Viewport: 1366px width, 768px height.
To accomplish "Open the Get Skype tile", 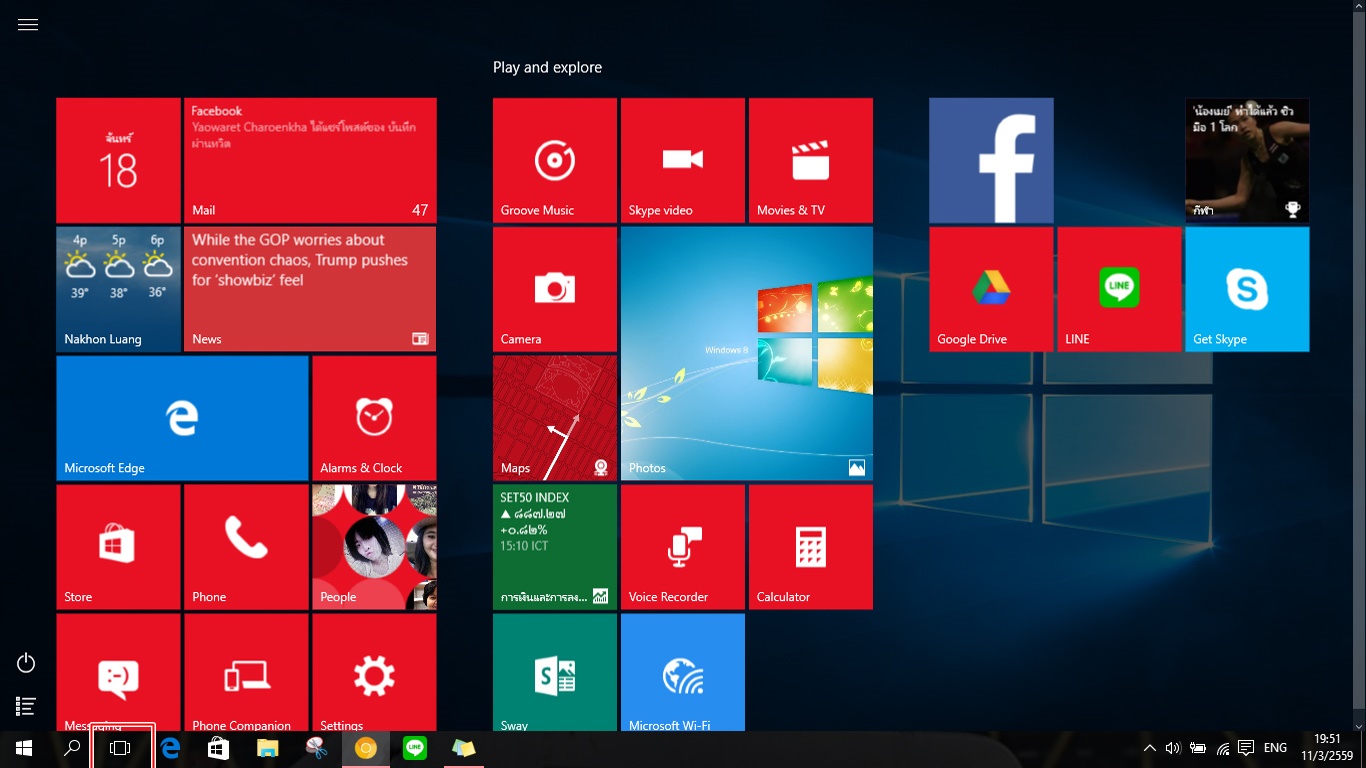I will pyautogui.click(x=1247, y=289).
